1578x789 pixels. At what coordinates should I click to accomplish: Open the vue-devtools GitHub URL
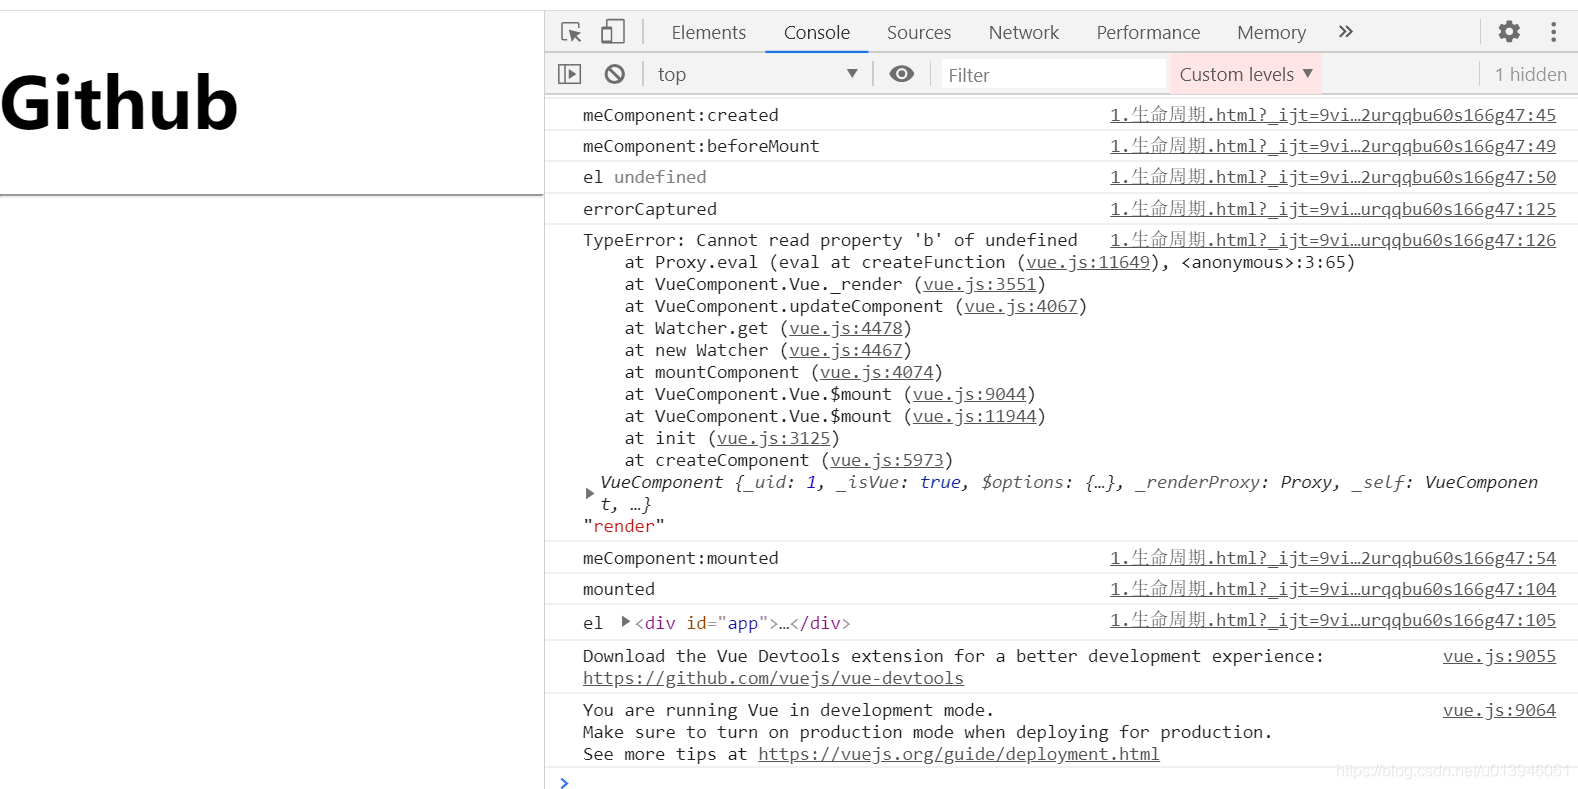tap(773, 678)
